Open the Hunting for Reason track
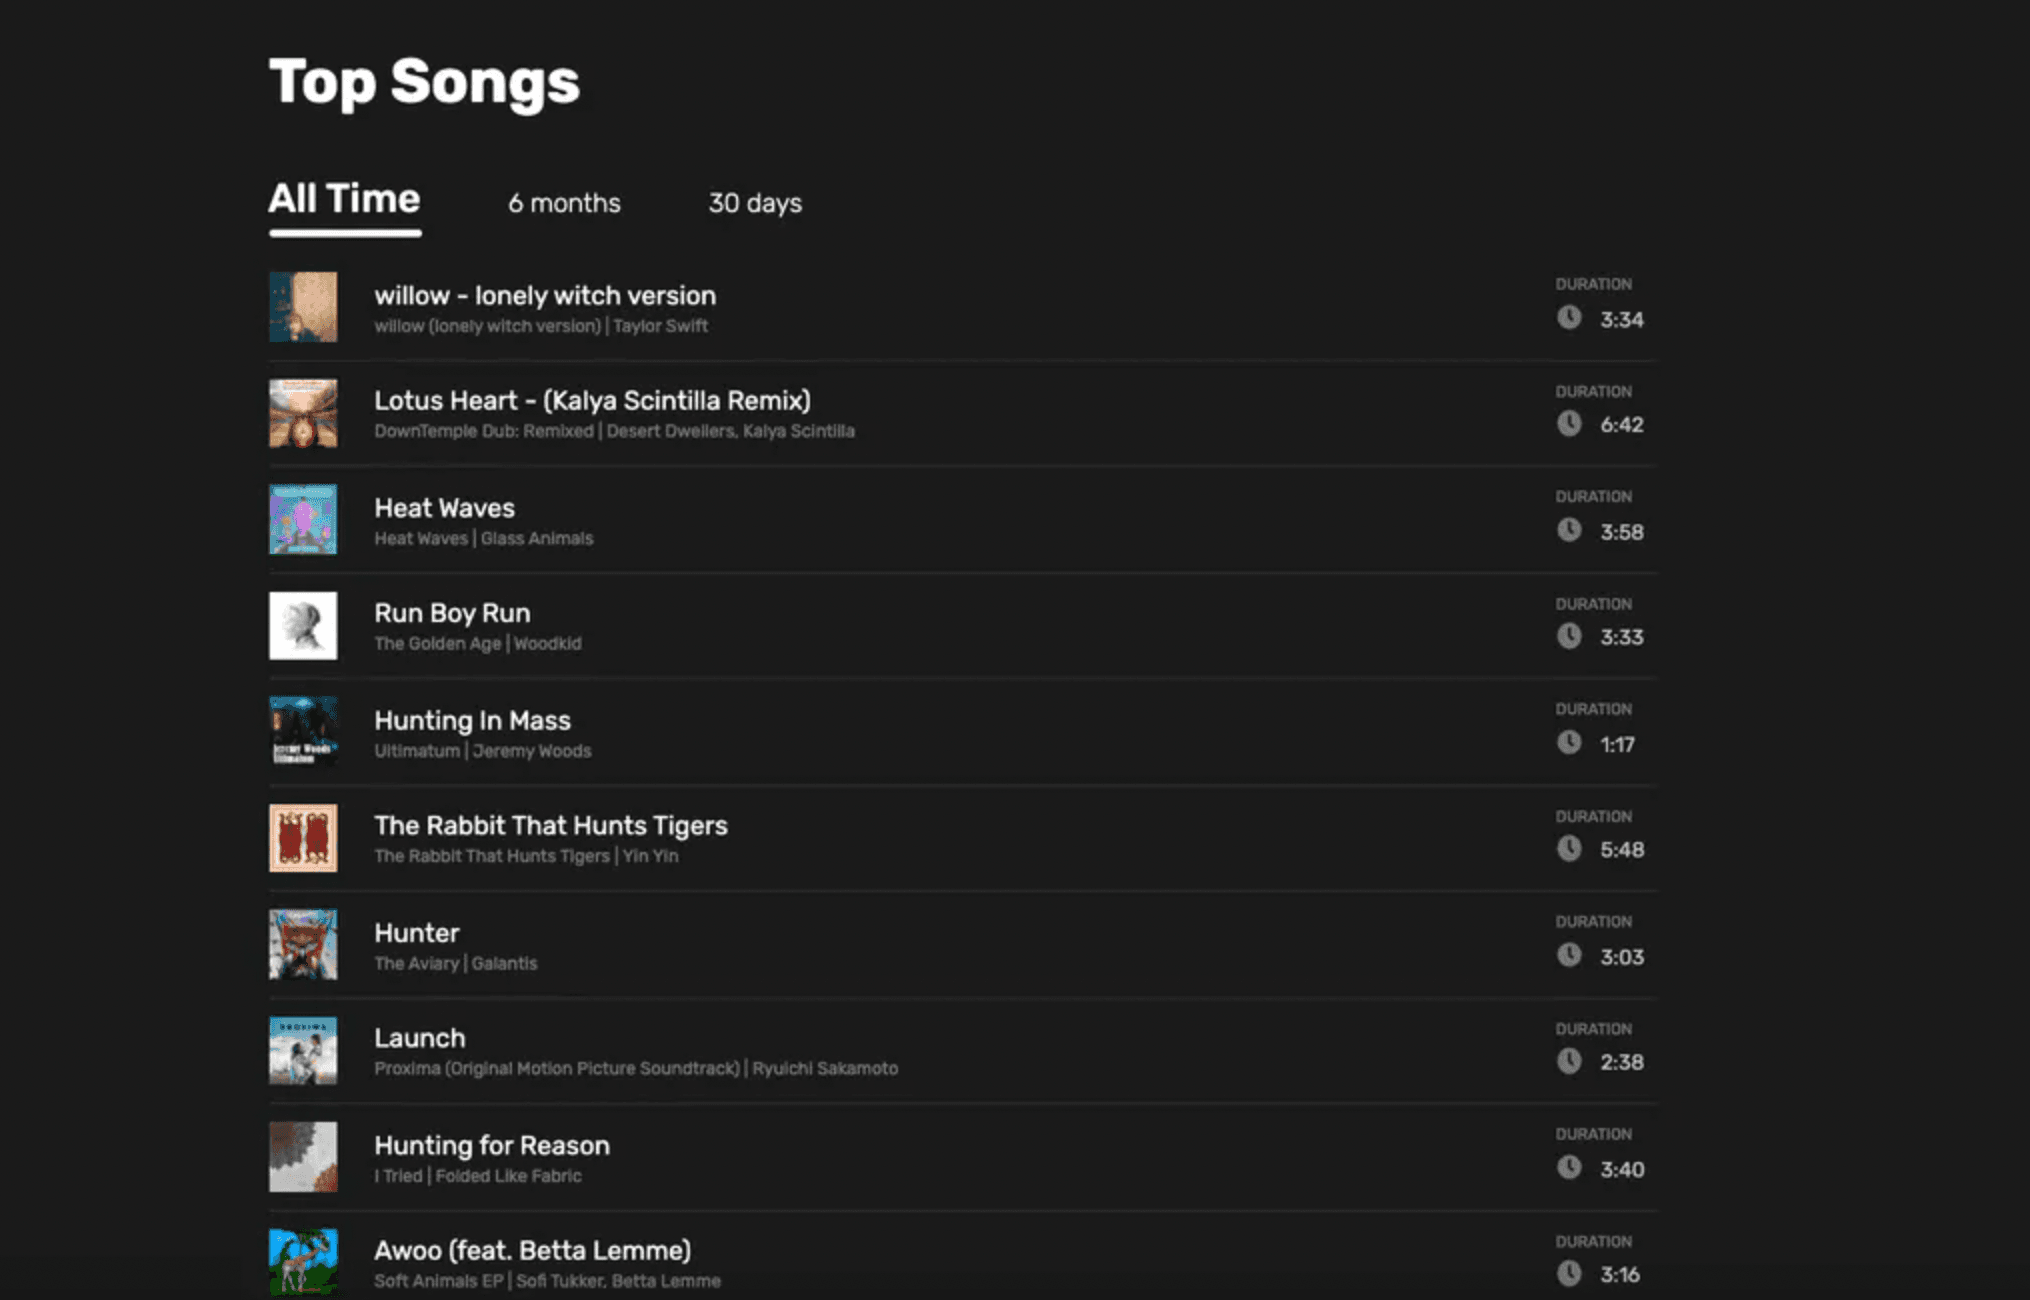The height and width of the screenshot is (1300, 2030). coord(491,1146)
